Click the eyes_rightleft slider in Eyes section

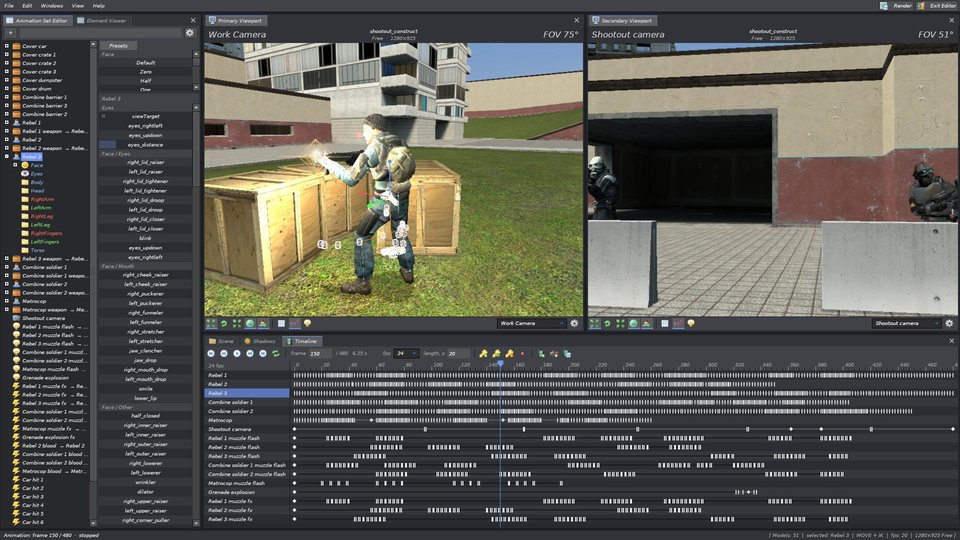pyautogui.click(x=146, y=126)
